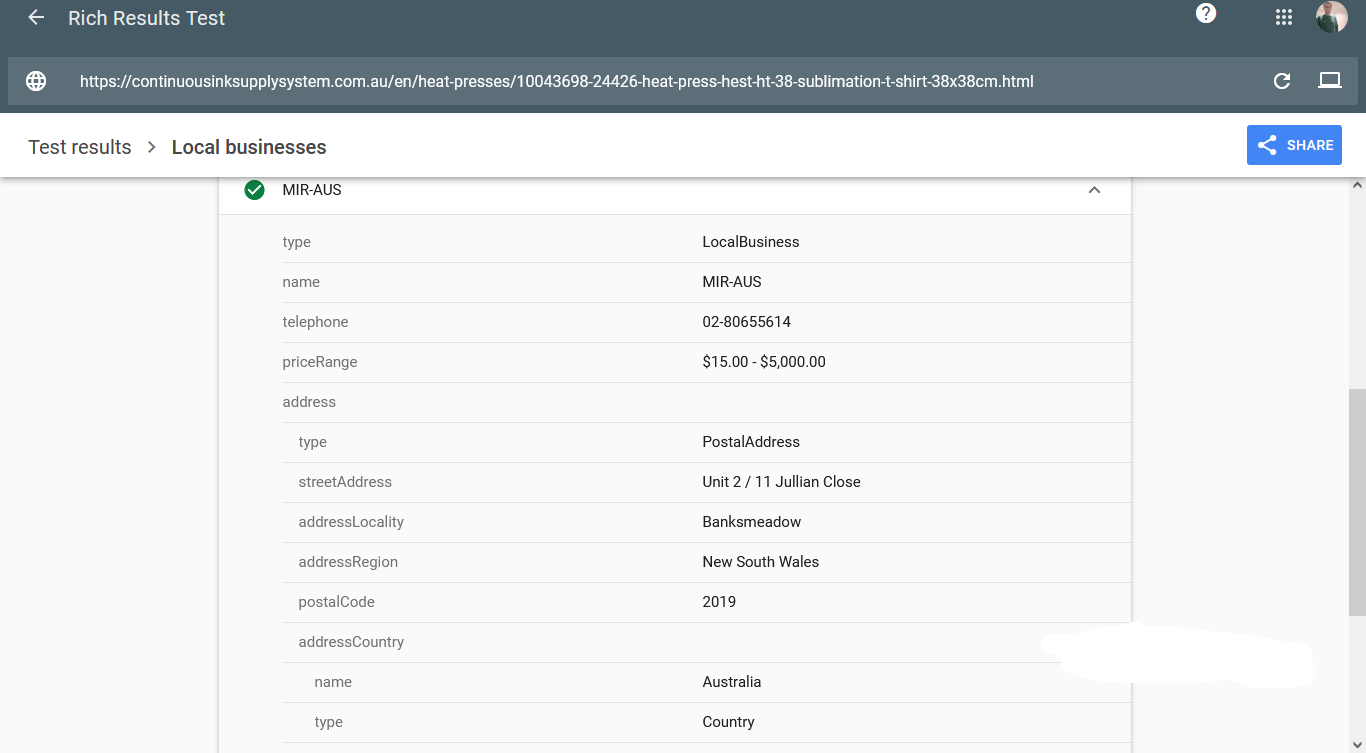Click the address property label
This screenshot has width=1366, height=753.
click(309, 402)
